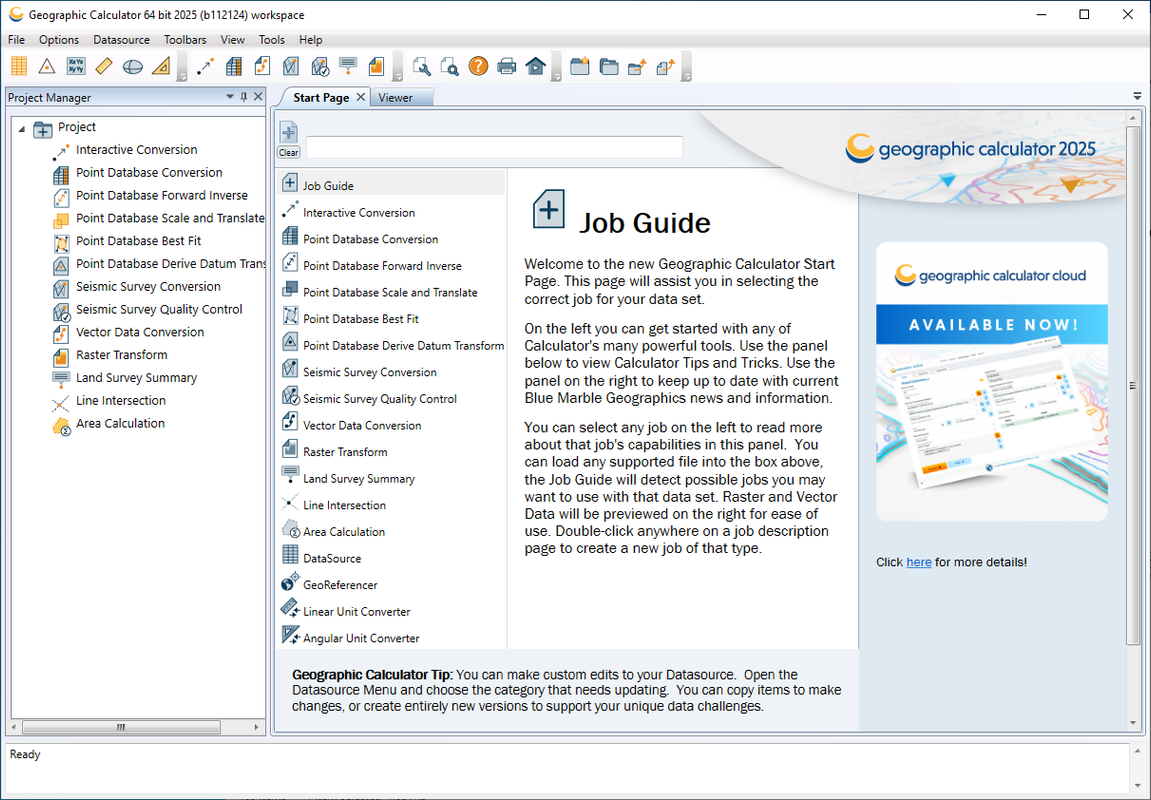
Task: Select Interactive Conversion in Project Manager tree
Action: click(x=137, y=150)
